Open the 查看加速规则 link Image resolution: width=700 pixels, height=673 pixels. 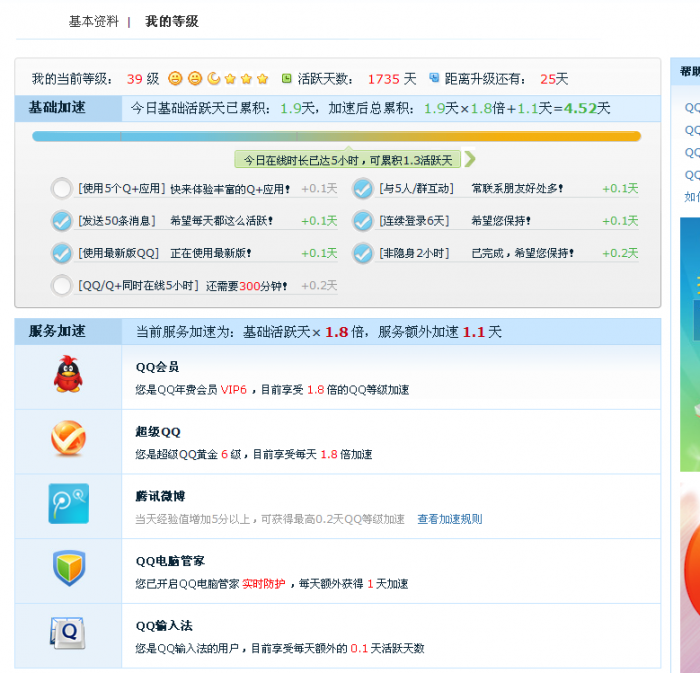450,519
